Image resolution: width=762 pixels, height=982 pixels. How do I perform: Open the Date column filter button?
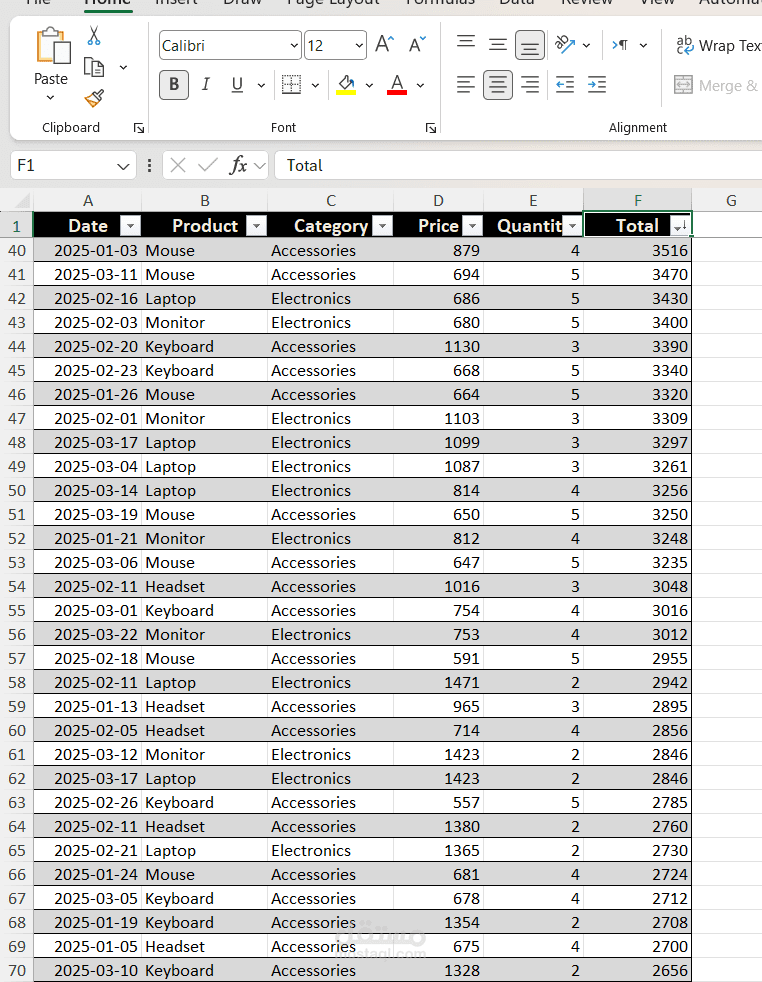click(130, 225)
